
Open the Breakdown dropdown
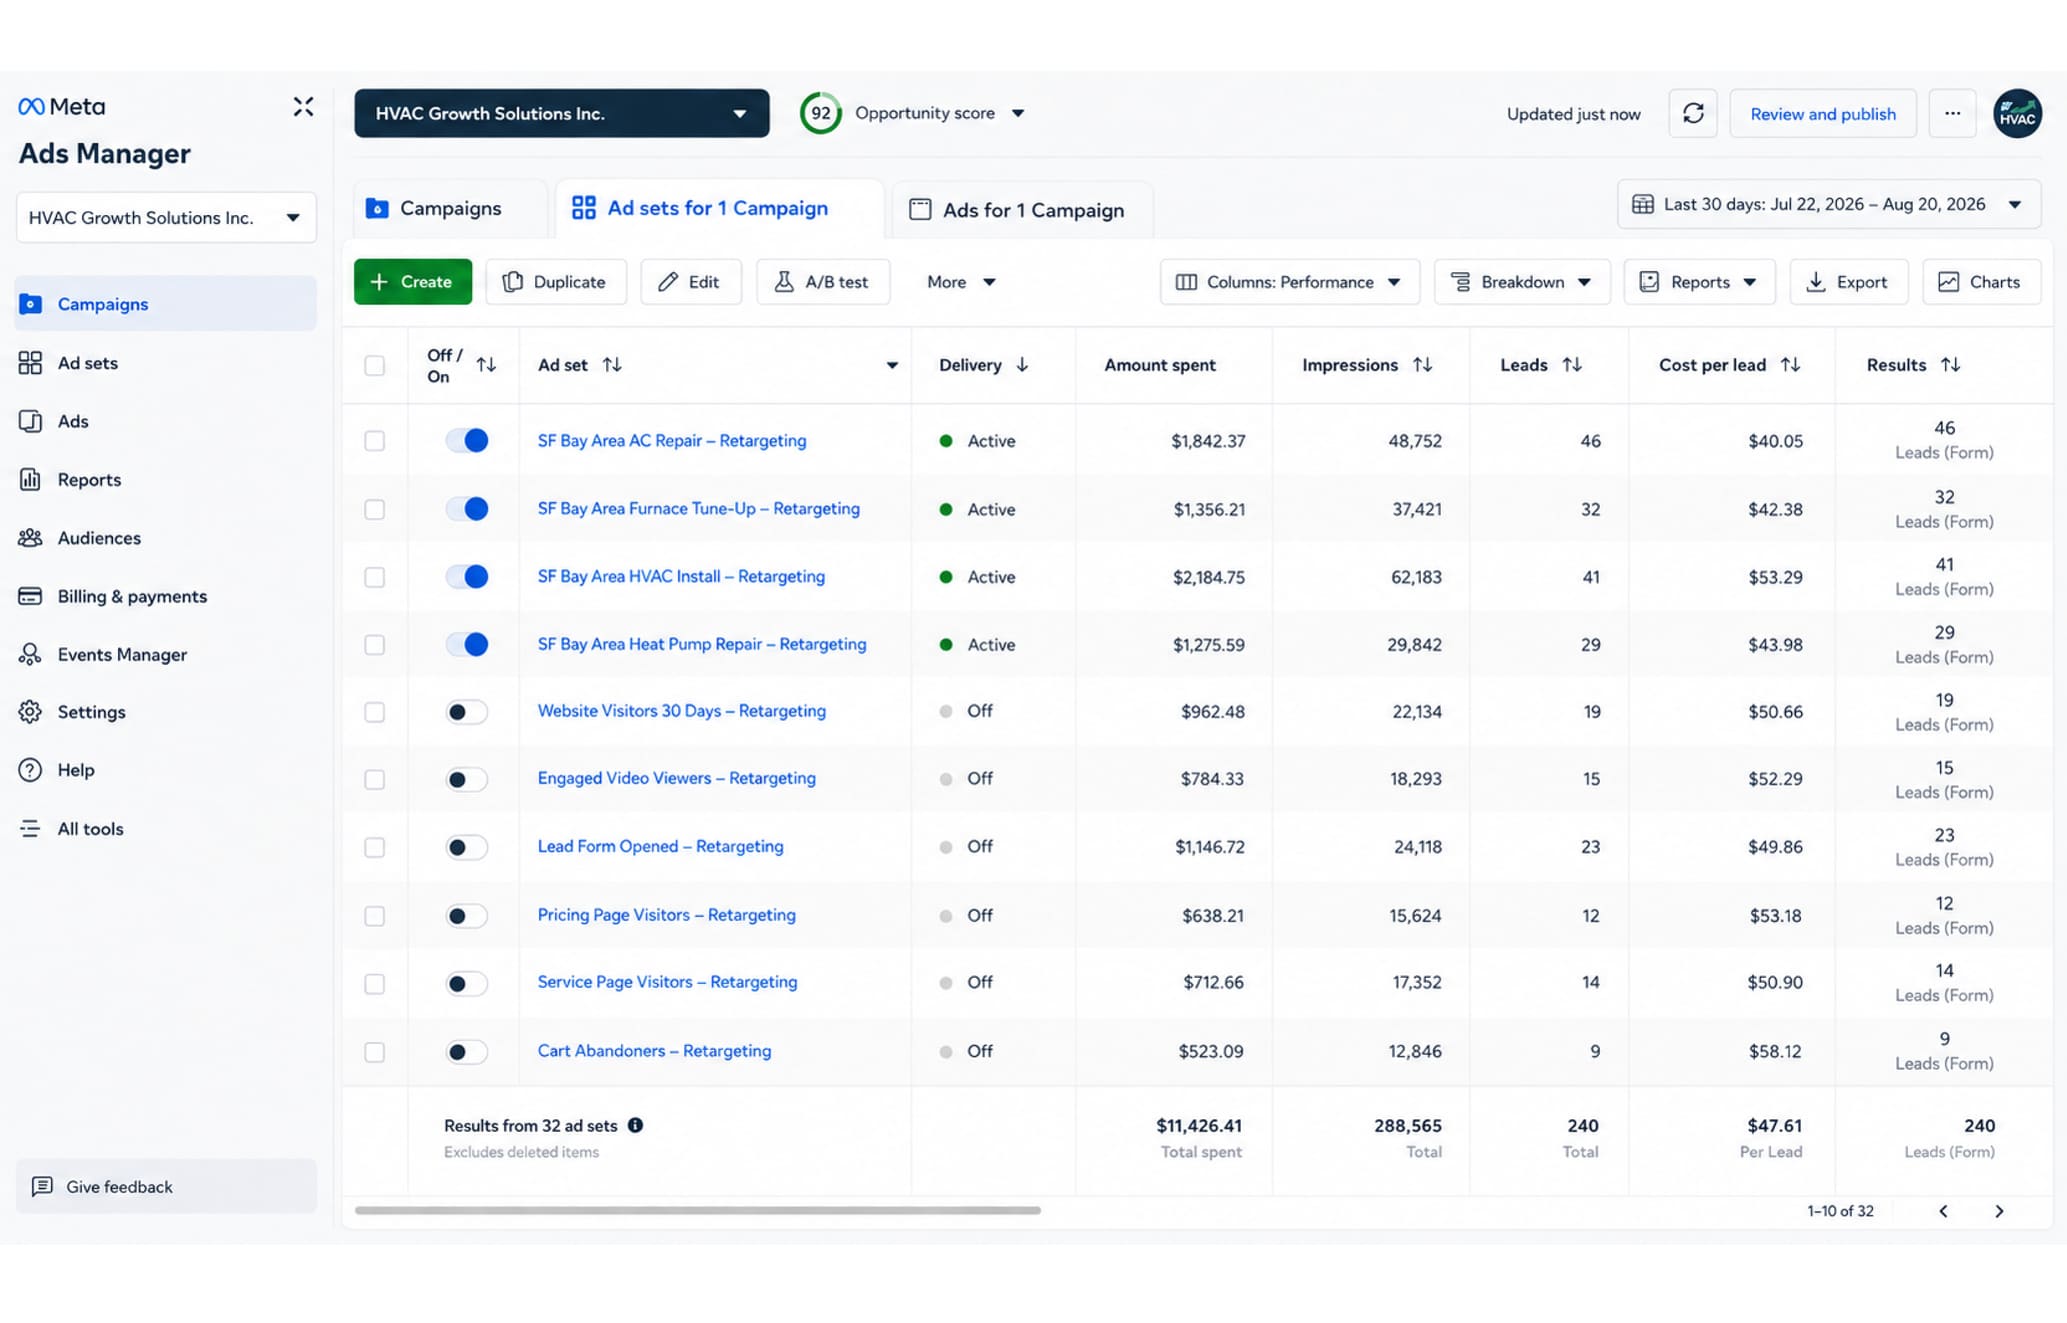(1521, 282)
